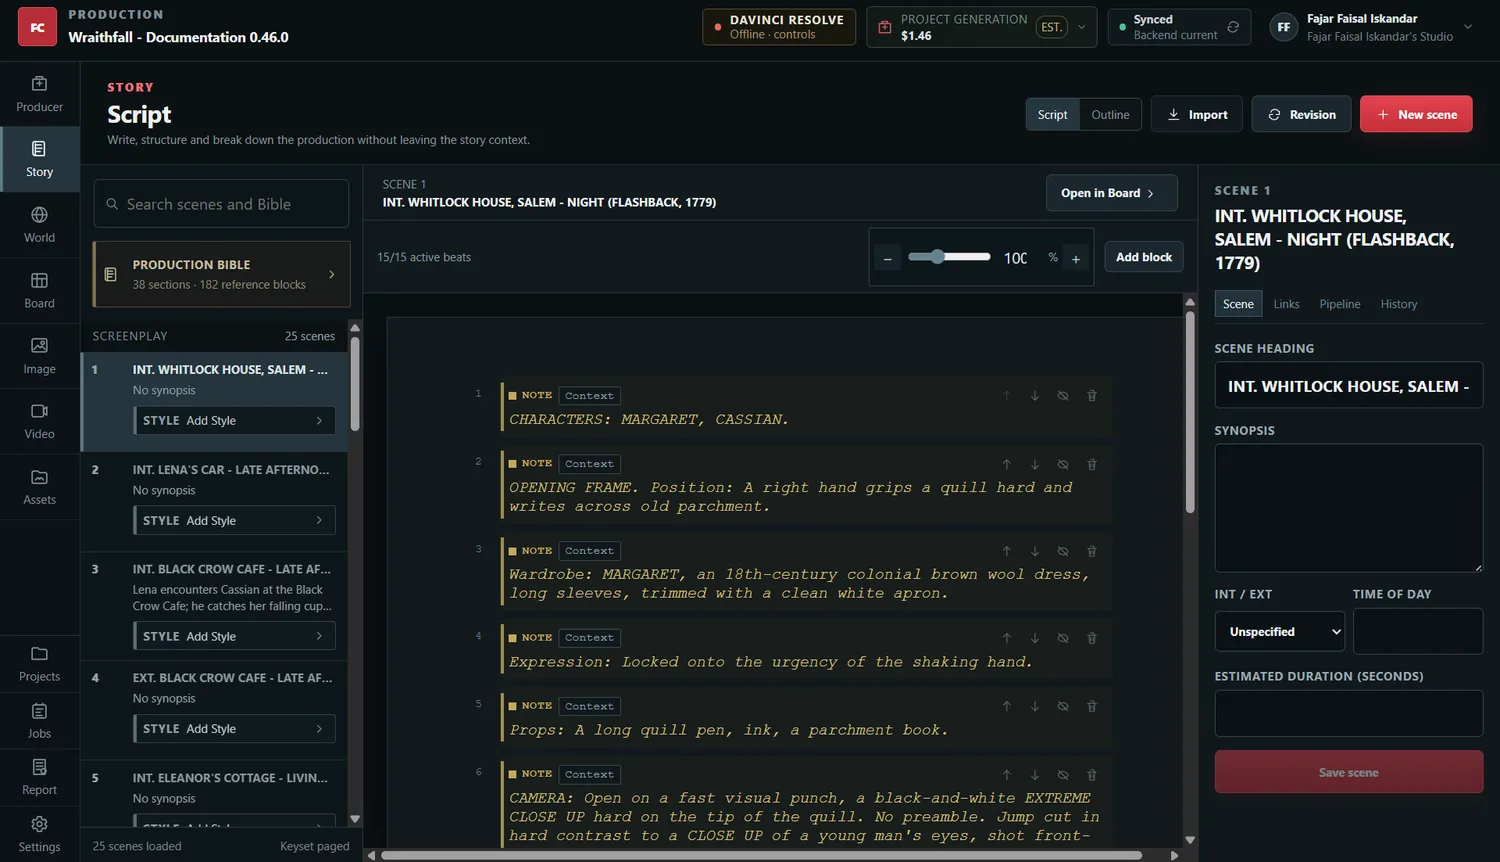The image size is (1500, 862).
Task: Click the New scene button
Action: tap(1416, 115)
